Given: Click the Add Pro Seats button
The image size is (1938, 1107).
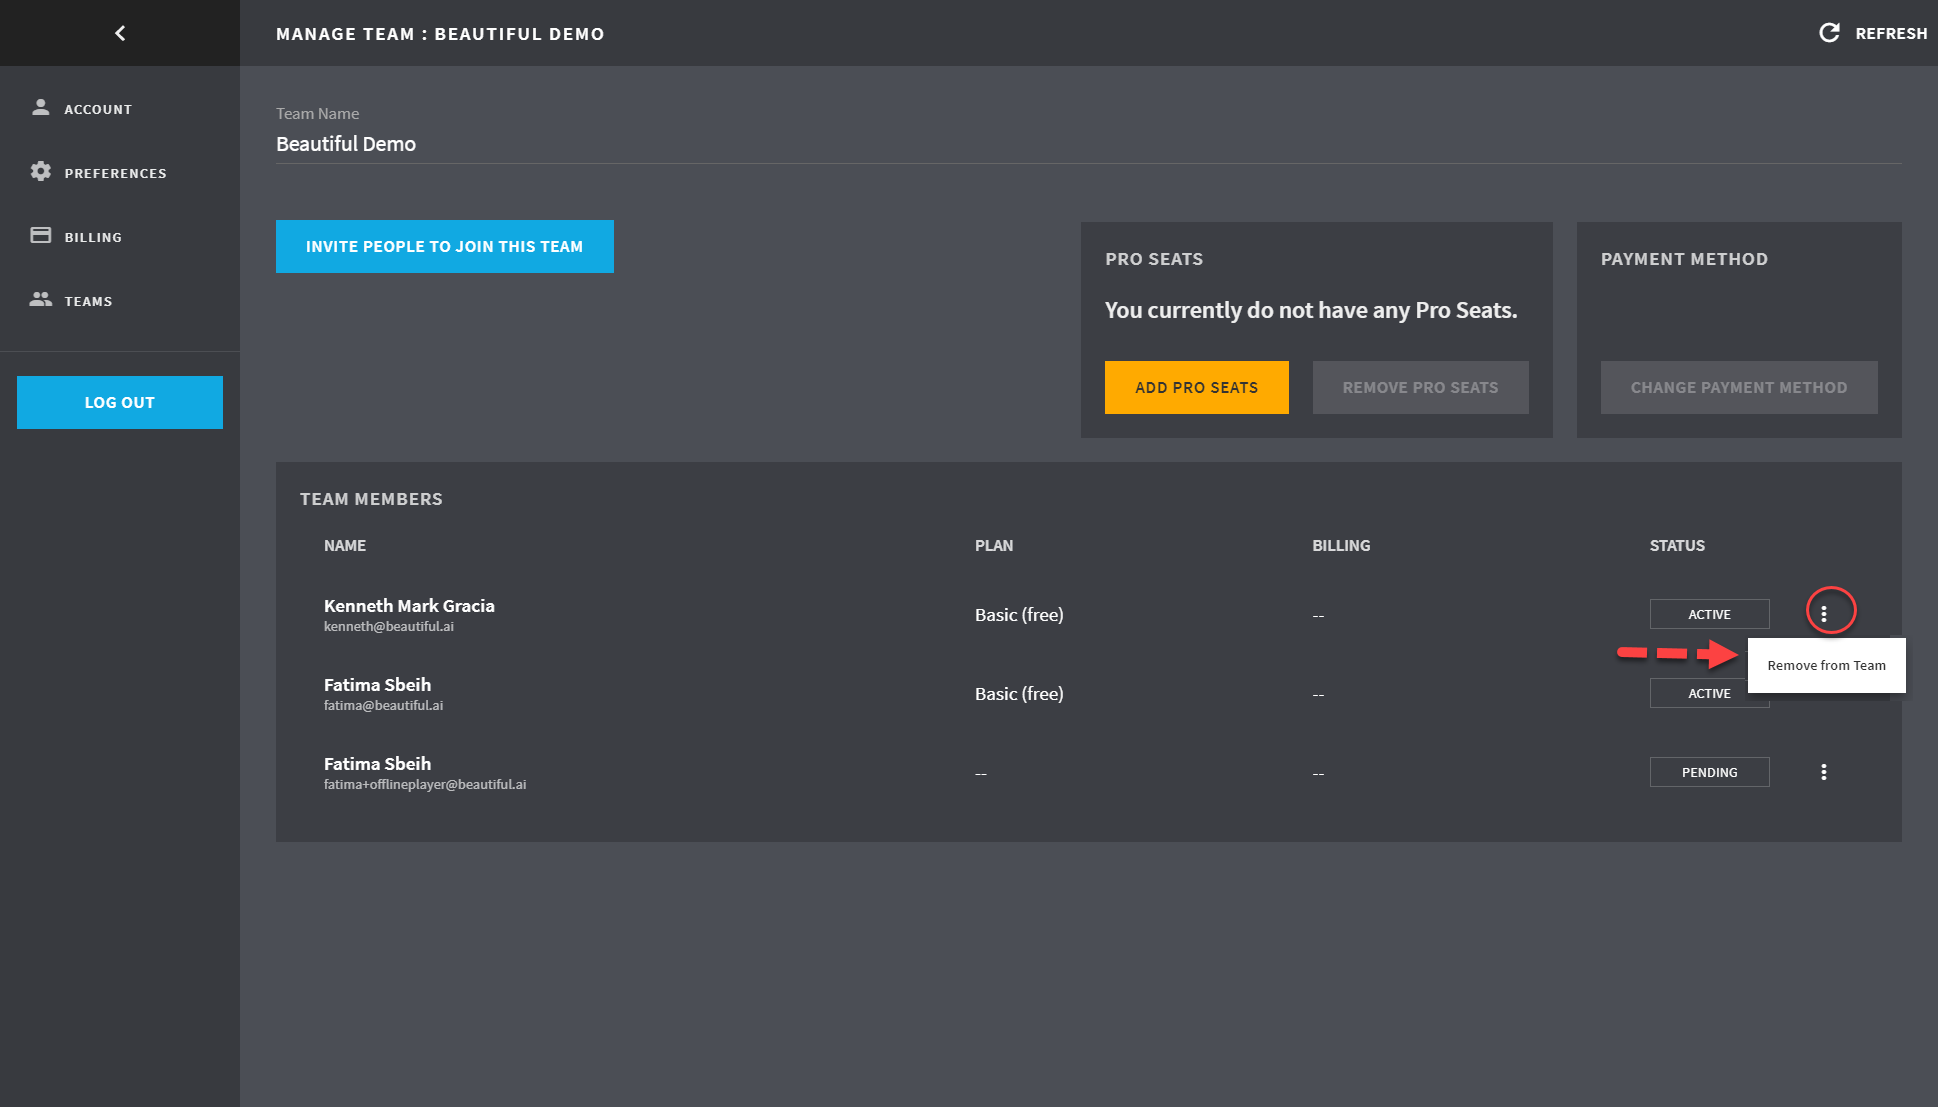Looking at the screenshot, I should coord(1196,387).
